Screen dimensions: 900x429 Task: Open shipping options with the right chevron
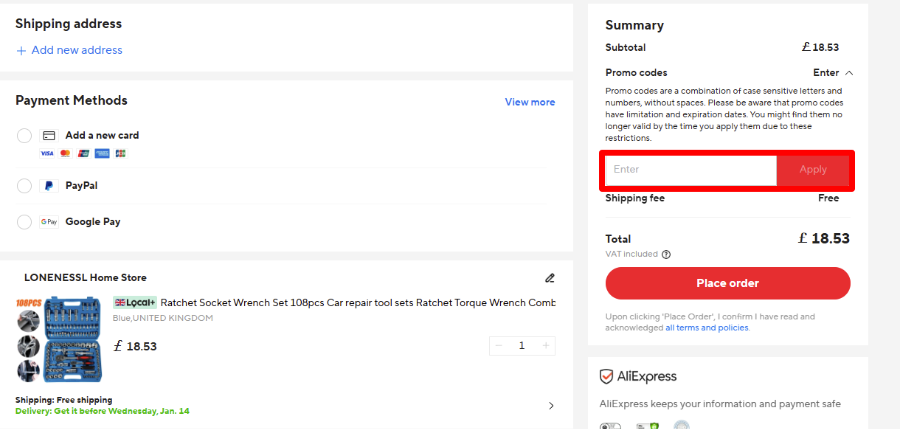pos(551,406)
